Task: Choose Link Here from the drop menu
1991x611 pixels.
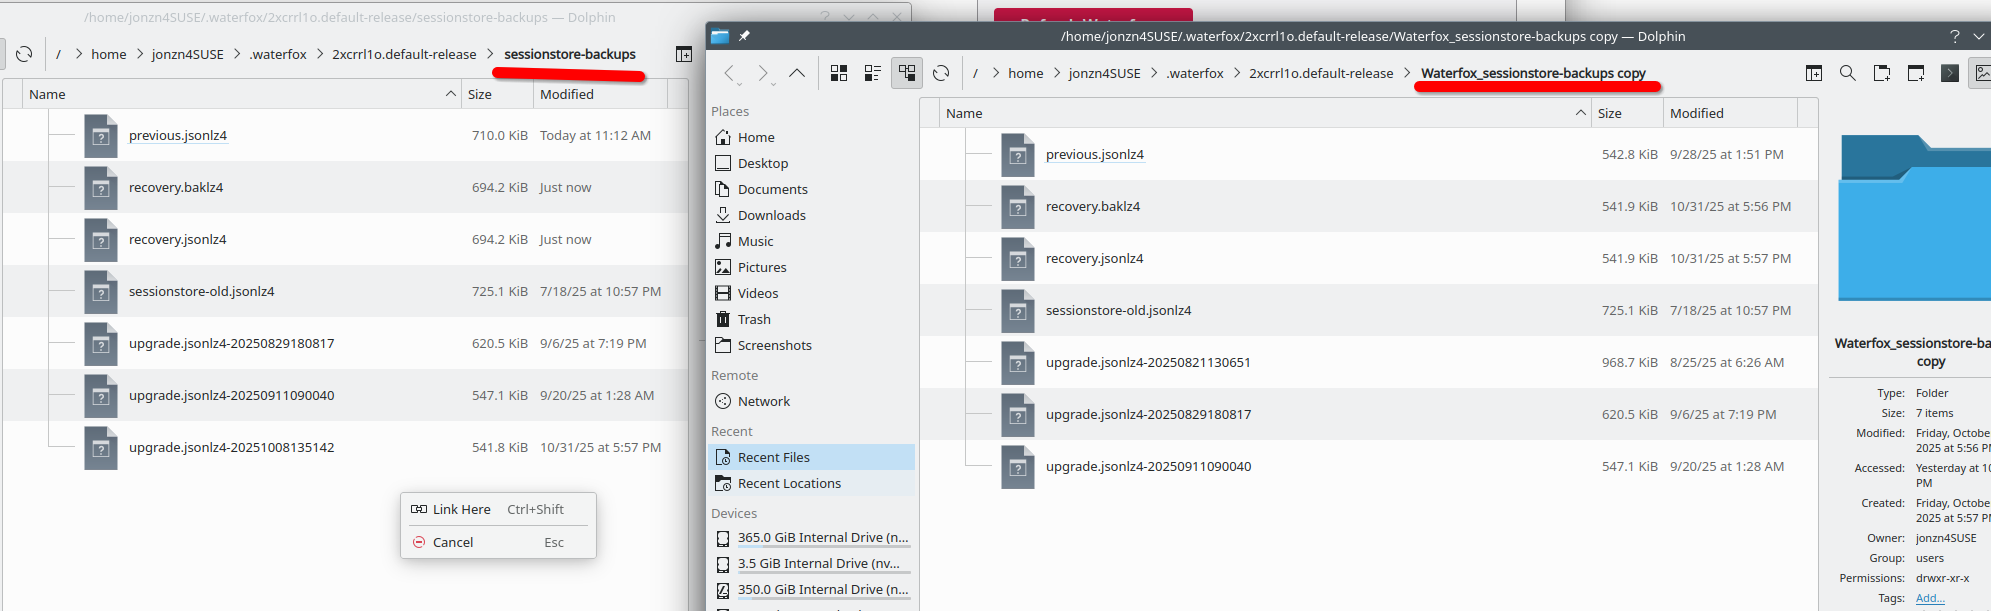Action: click(461, 509)
